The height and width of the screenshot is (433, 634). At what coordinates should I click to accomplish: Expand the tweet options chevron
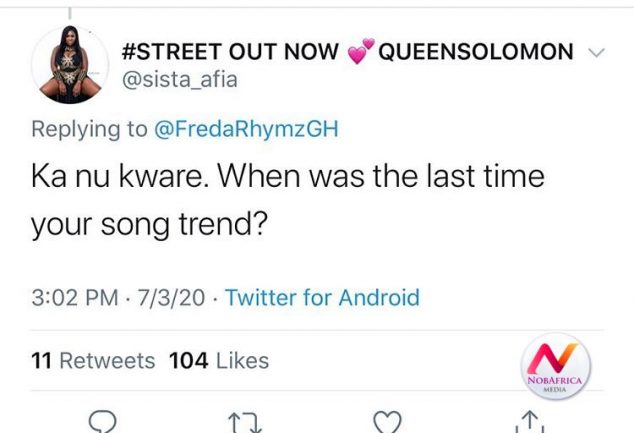click(597, 52)
